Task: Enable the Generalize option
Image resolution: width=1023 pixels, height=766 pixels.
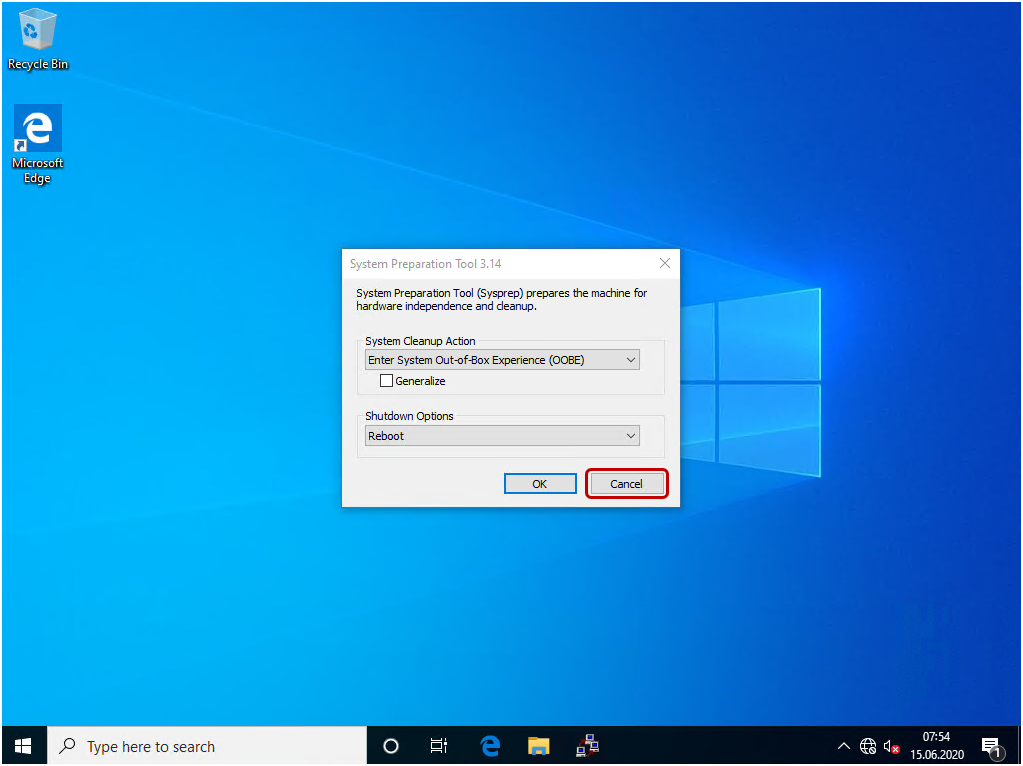Action: tap(386, 380)
